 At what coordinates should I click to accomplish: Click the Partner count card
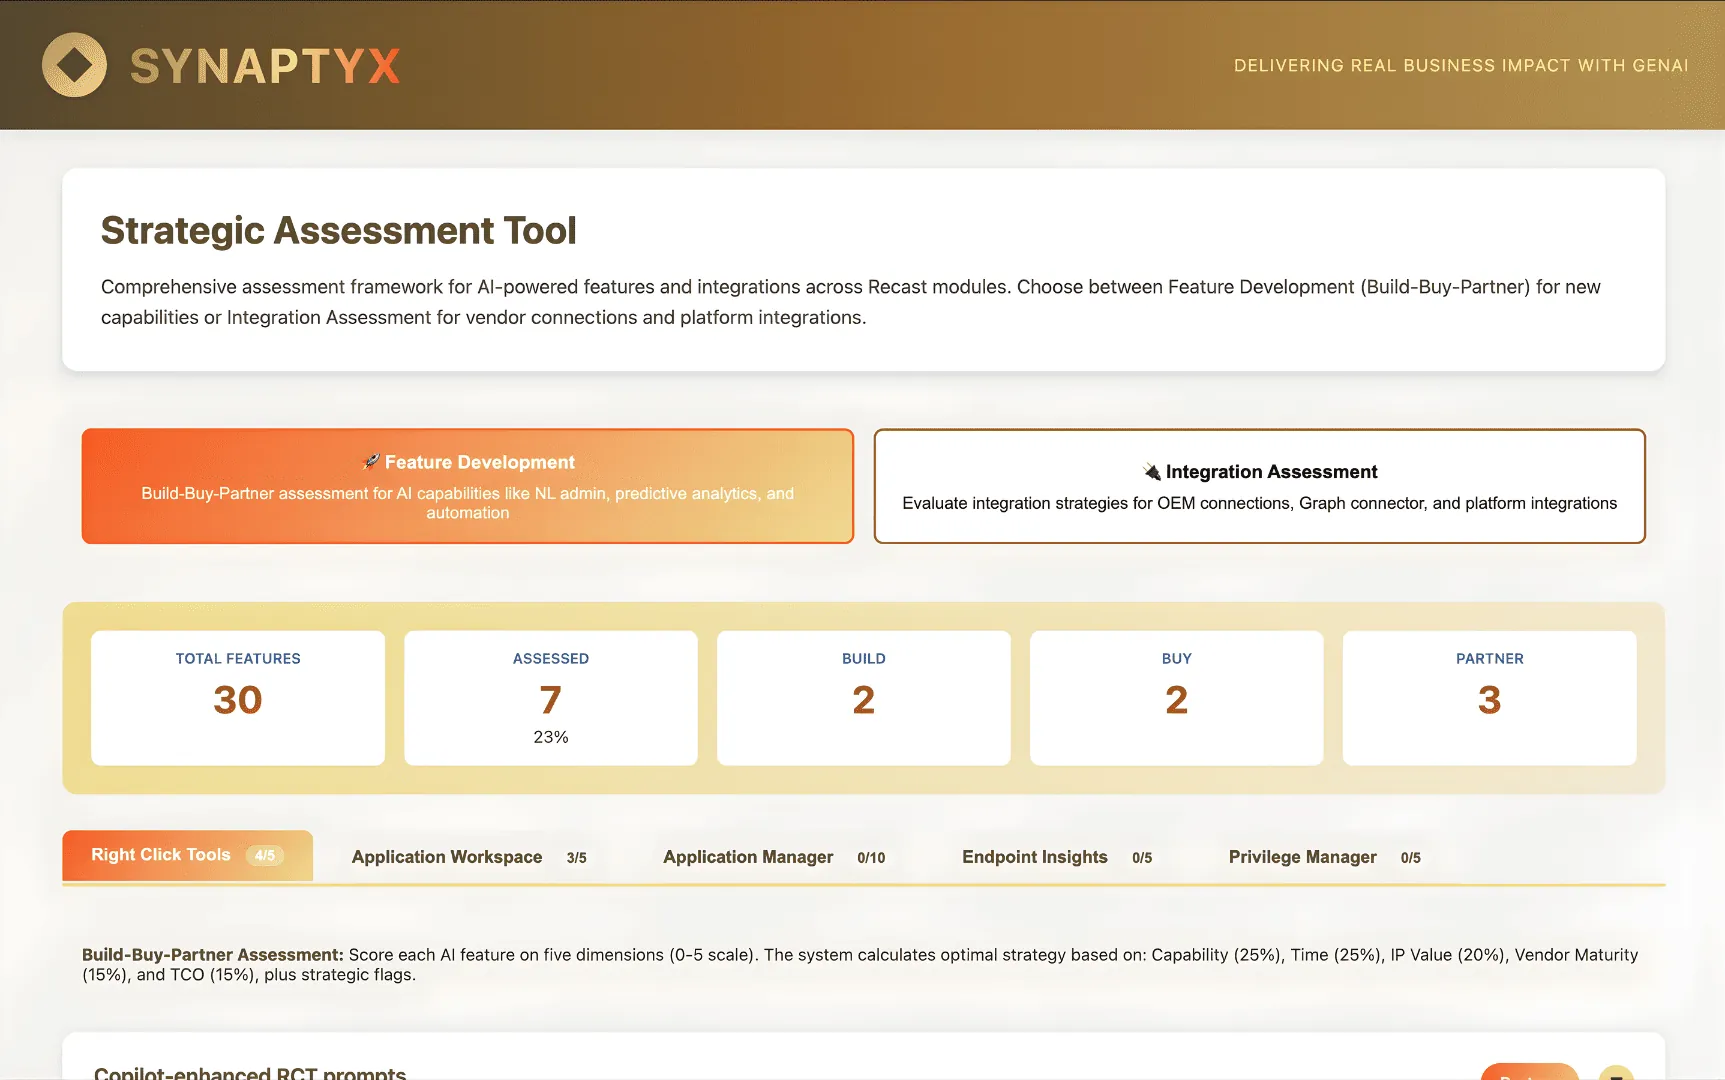[x=1489, y=697]
